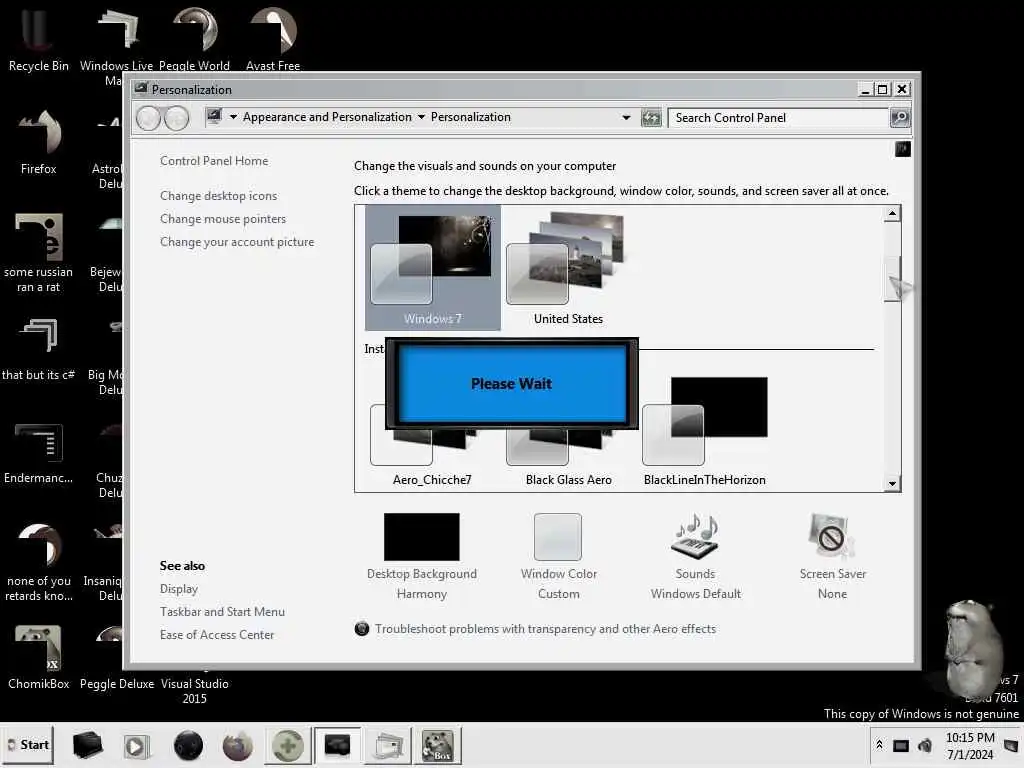The width and height of the screenshot is (1024, 768).
Task: Select the Aero_Chicche7 theme
Action: point(432,451)
